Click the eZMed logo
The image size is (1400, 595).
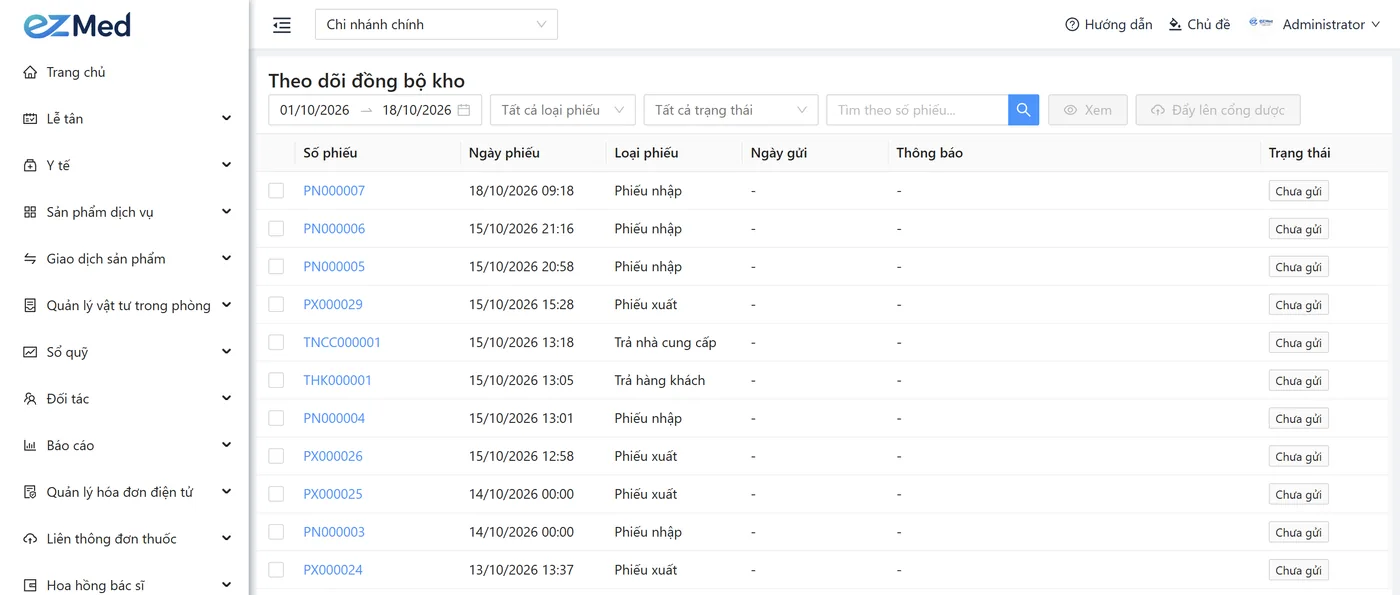(77, 25)
